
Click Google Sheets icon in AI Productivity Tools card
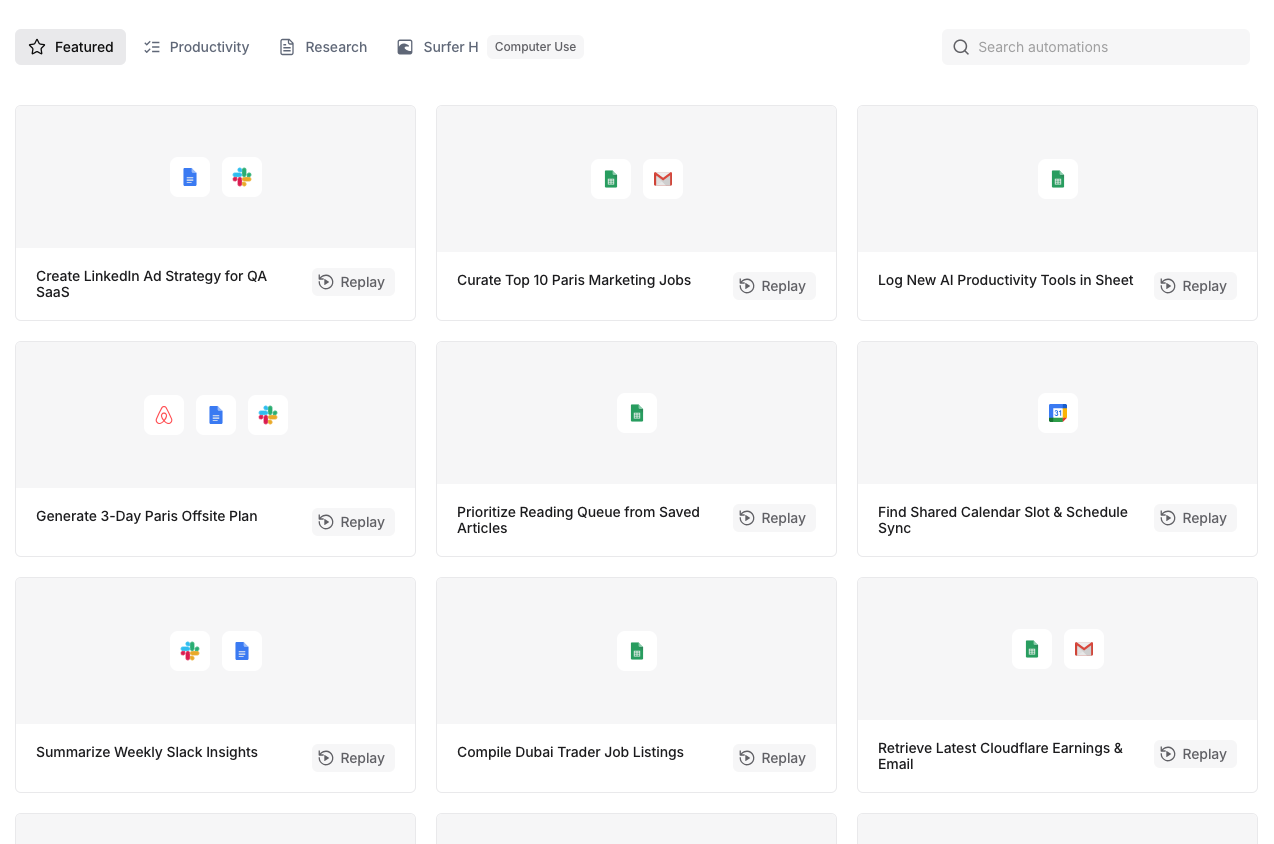[1057, 179]
